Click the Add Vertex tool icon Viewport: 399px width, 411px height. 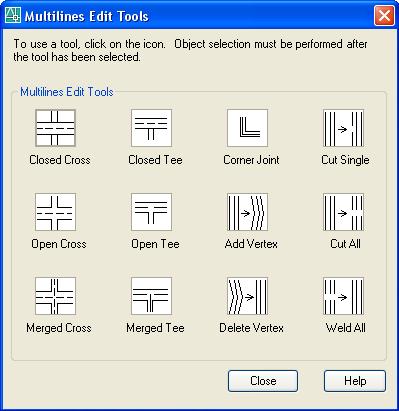[247, 212]
